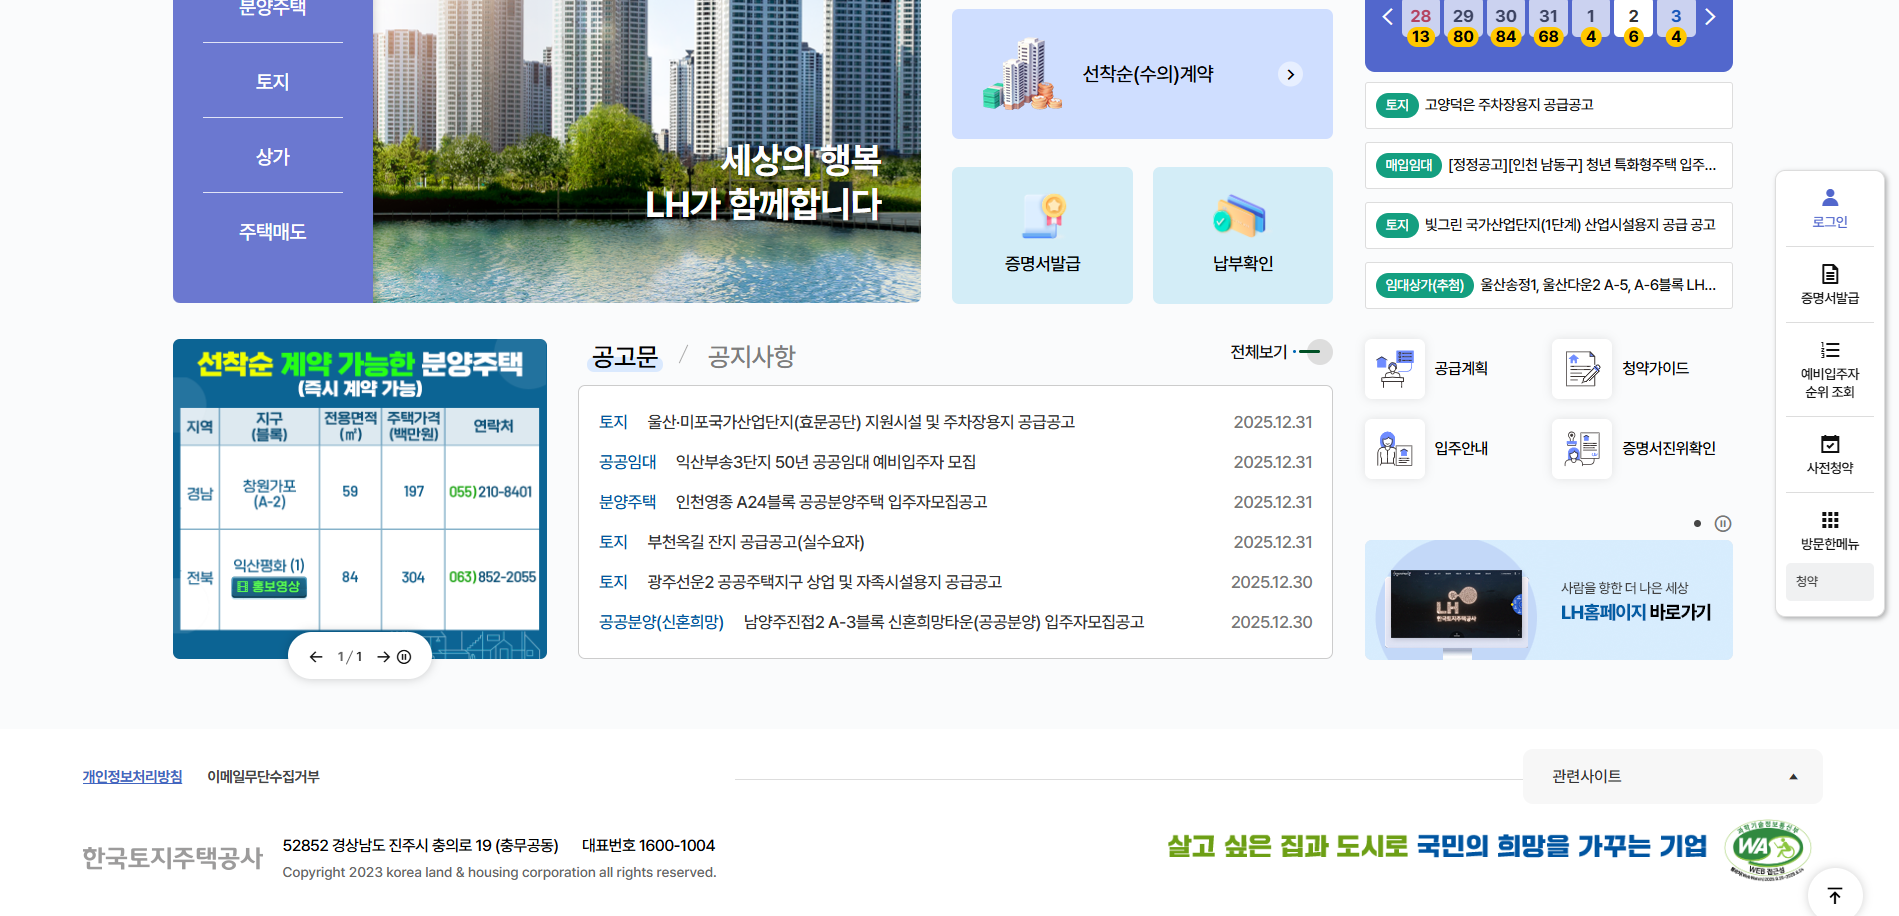This screenshot has height=916, width=1899.
Task: Select date 31 in the calendar
Action: [x=1548, y=25]
